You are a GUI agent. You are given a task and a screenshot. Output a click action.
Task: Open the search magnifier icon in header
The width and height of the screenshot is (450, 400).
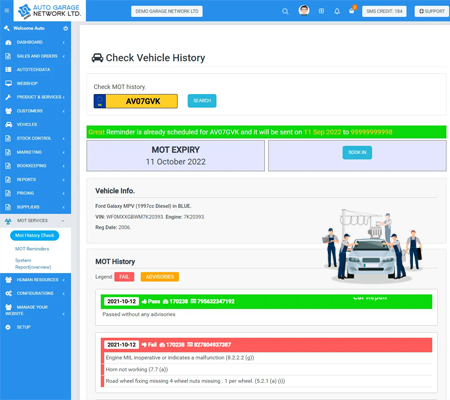(x=285, y=11)
